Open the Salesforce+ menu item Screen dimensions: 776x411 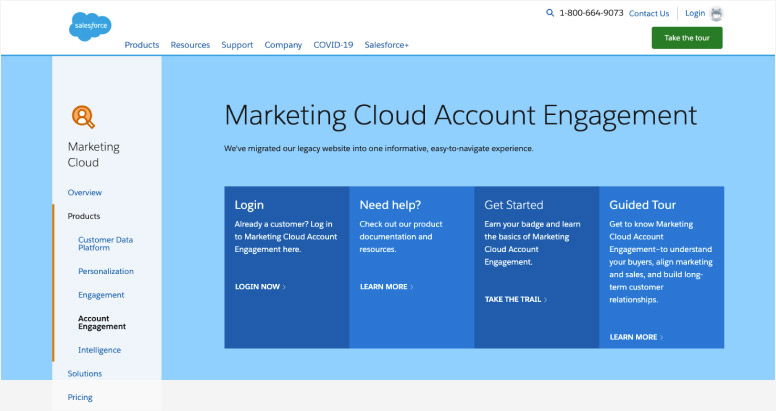[x=387, y=45]
